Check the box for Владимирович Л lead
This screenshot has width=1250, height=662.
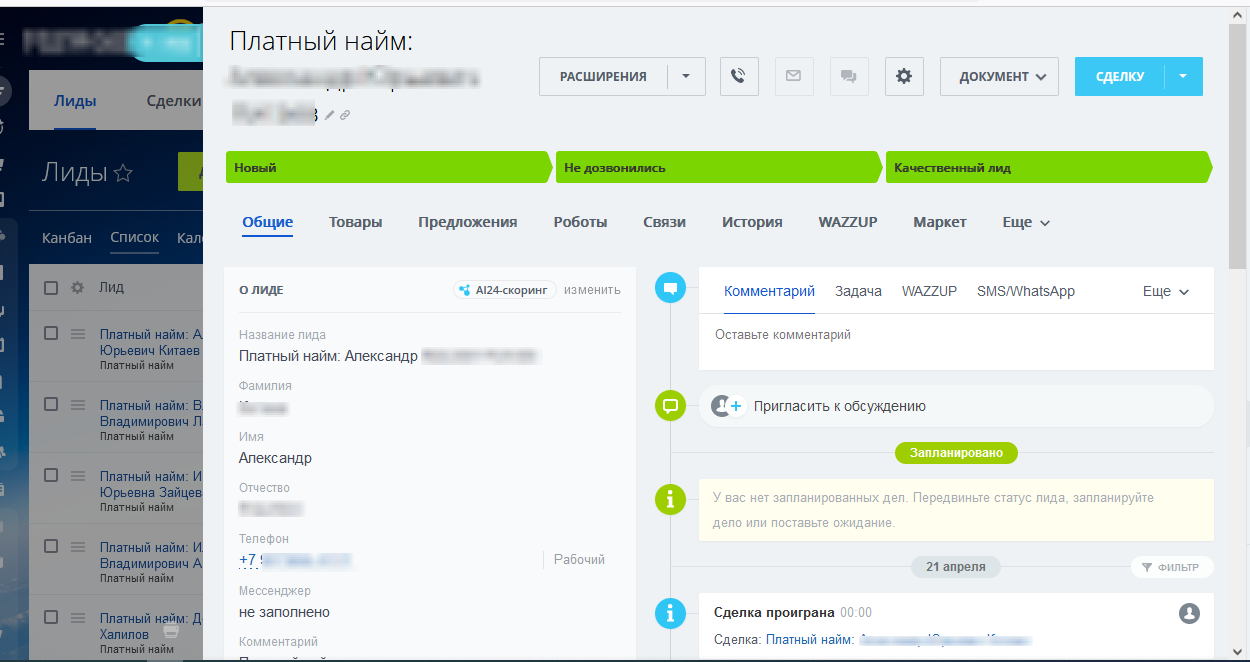51,405
